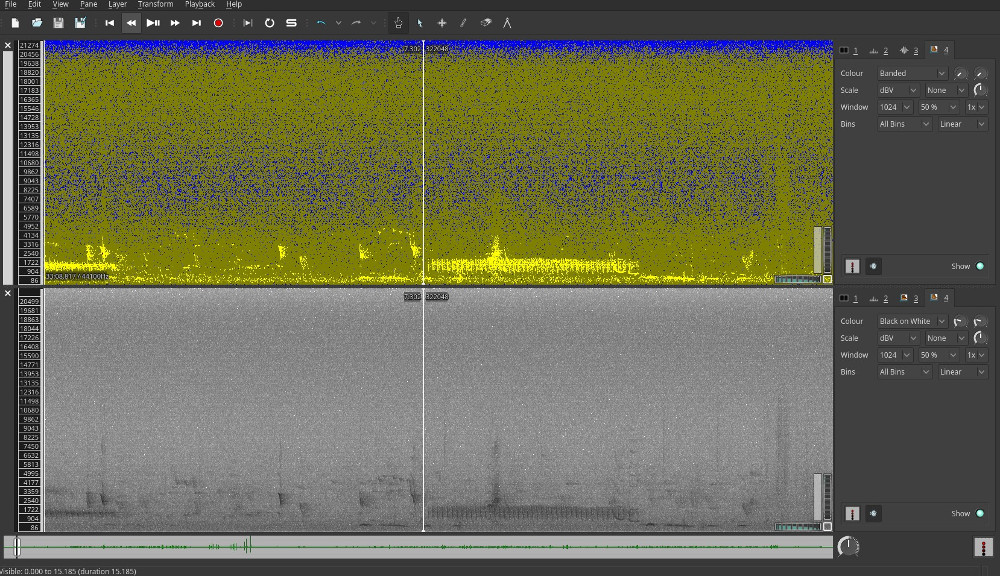Switch to layer tab 2 in top pane
1000x576 pixels.
(879, 50)
